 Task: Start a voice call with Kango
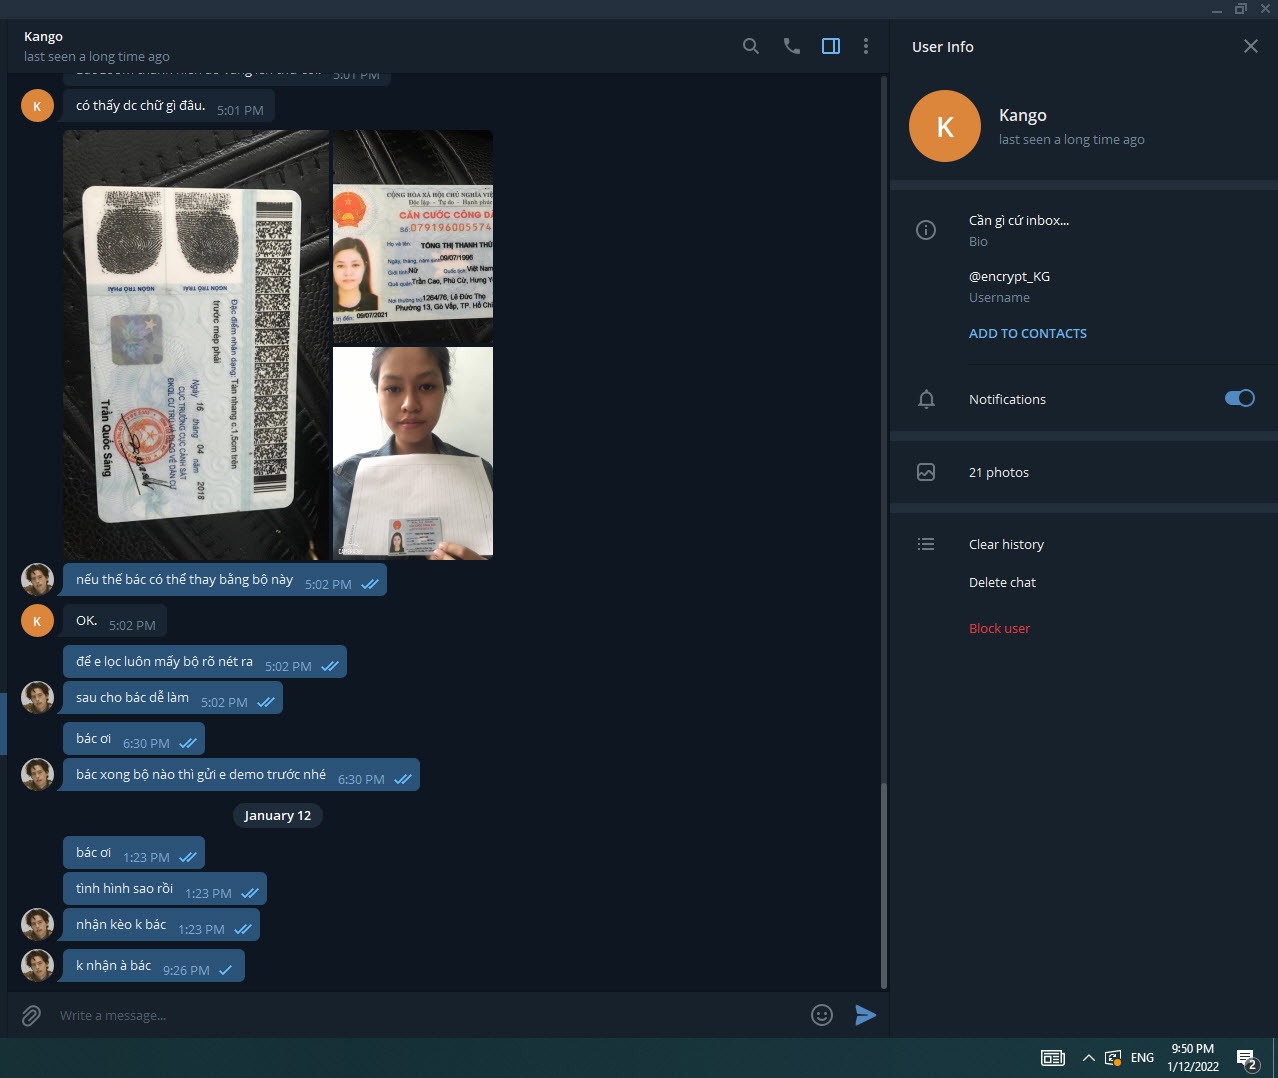791,46
